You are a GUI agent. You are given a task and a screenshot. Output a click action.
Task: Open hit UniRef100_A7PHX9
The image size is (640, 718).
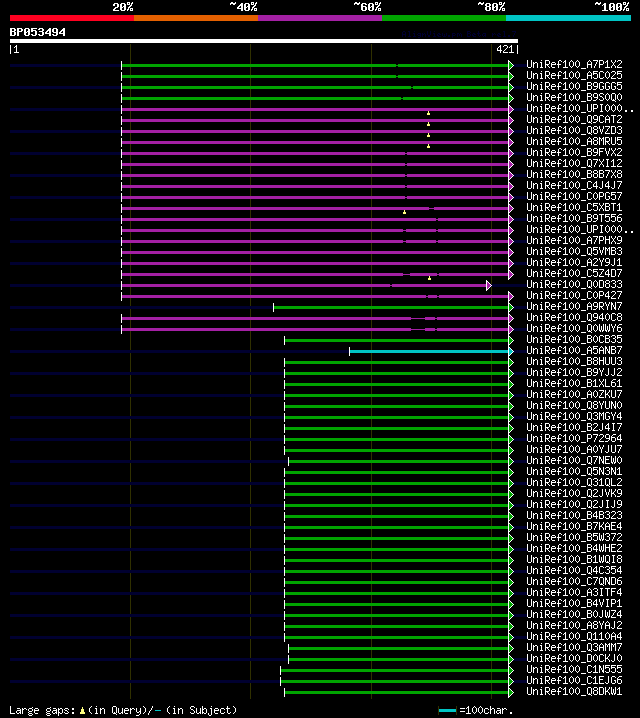(574, 240)
